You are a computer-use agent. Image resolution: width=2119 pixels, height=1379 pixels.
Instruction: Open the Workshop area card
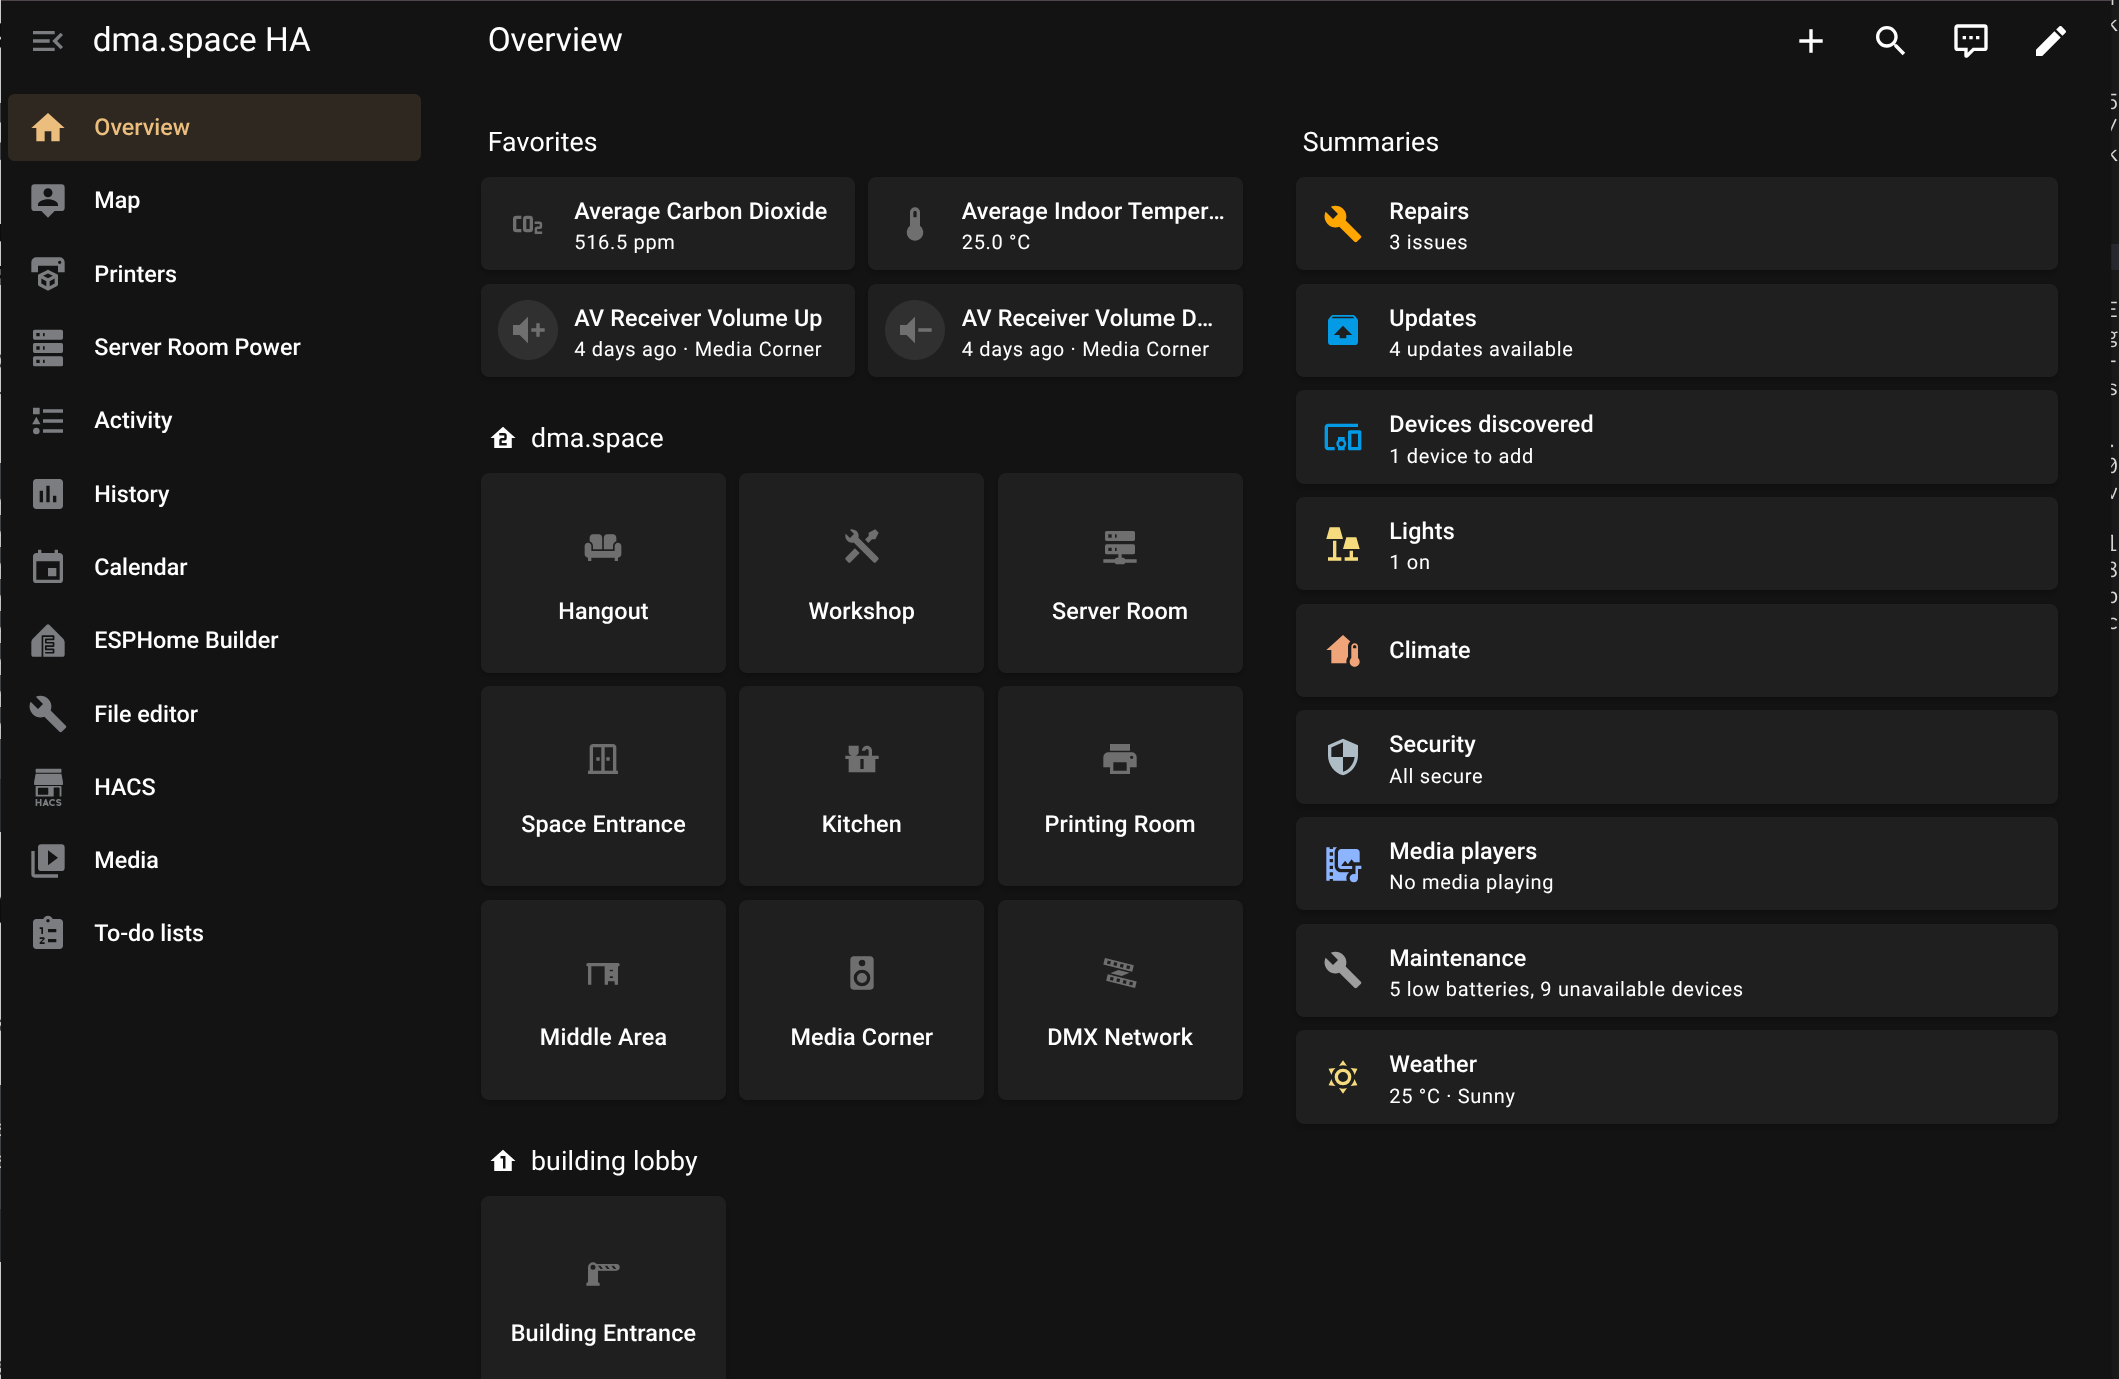point(861,573)
